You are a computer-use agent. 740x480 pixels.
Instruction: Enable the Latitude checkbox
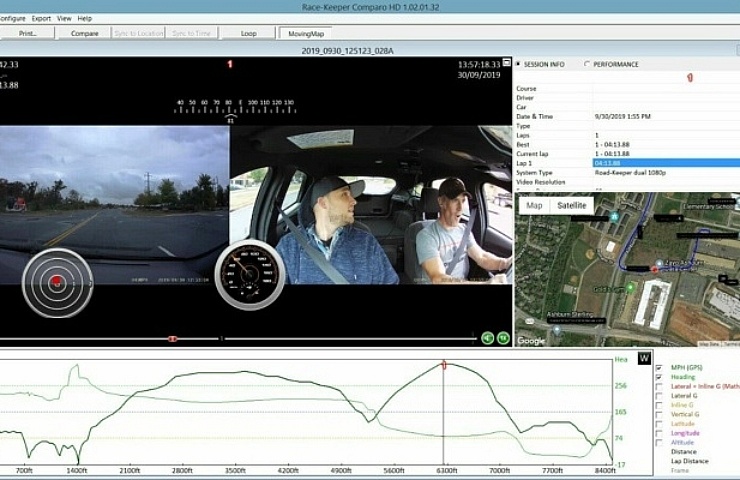(659, 424)
